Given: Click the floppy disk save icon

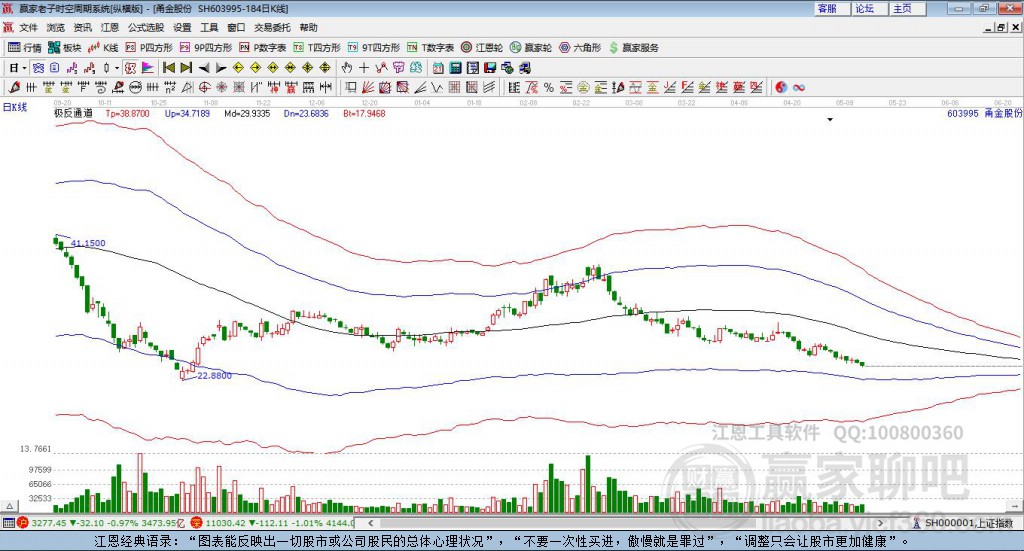Looking at the screenshot, I should (490, 68).
